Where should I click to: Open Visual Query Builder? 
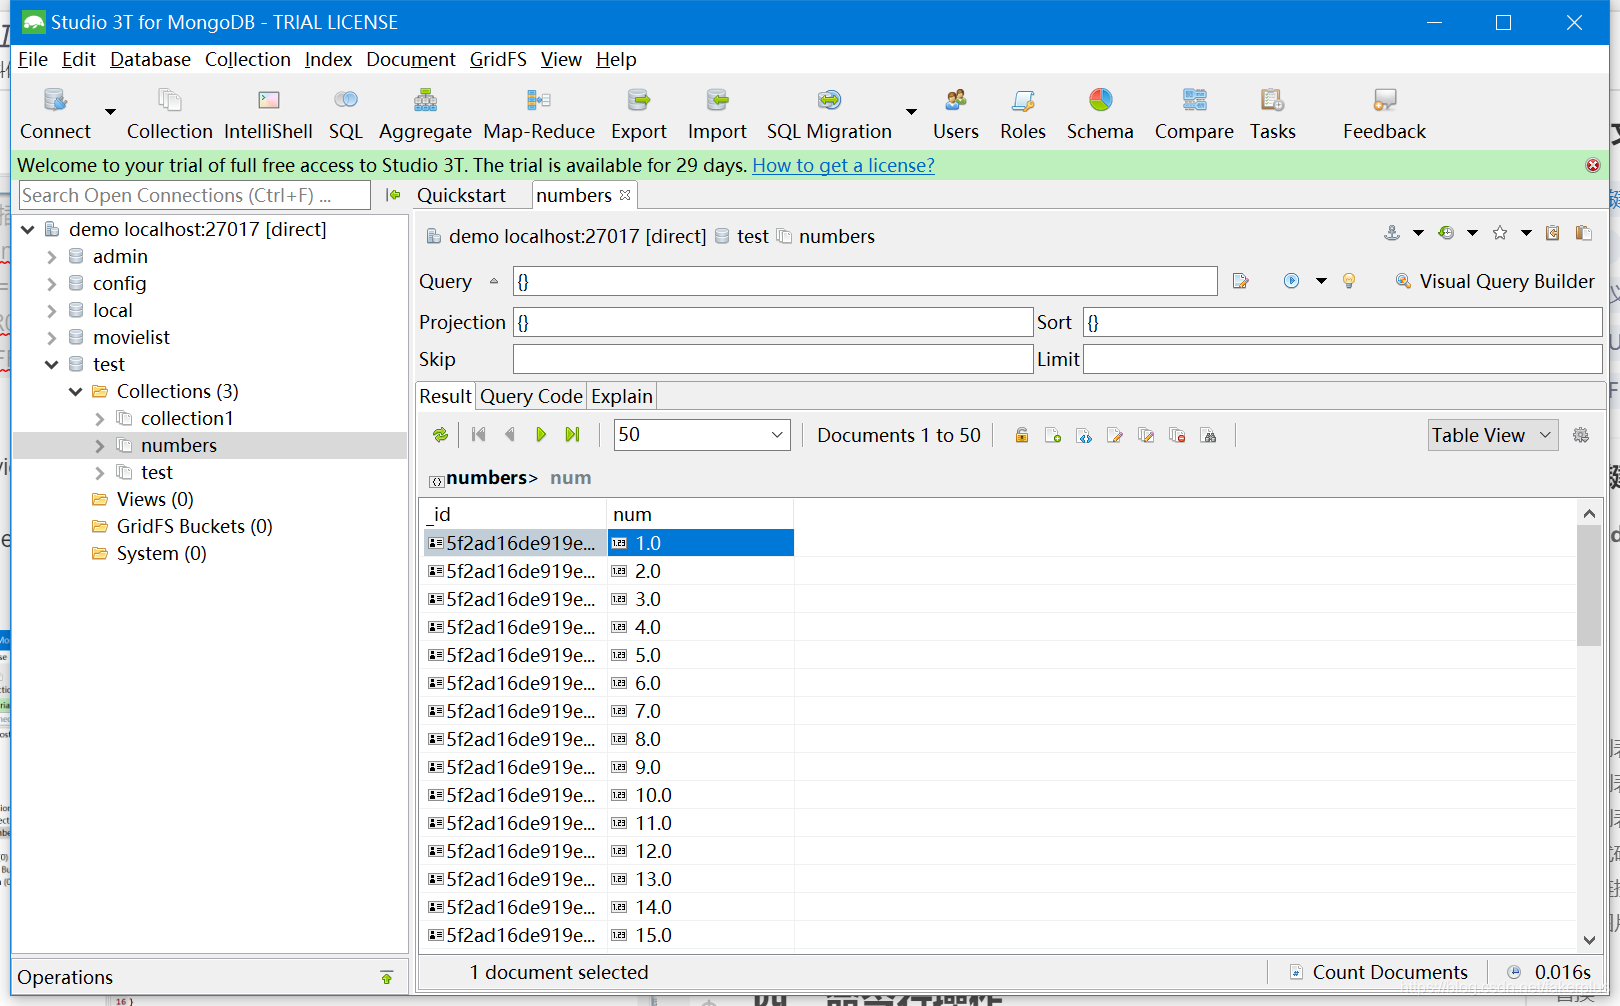click(x=1495, y=281)
